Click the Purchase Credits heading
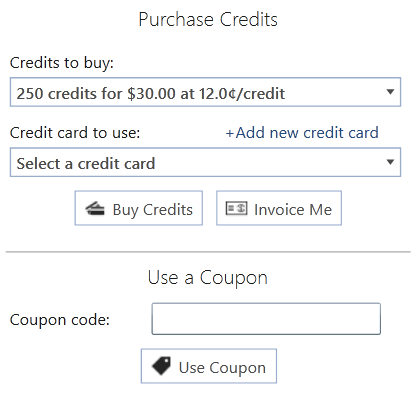Image resolution: width=413 pixels, height=399 pixels. pyautogui.click(x=208, y=19)
